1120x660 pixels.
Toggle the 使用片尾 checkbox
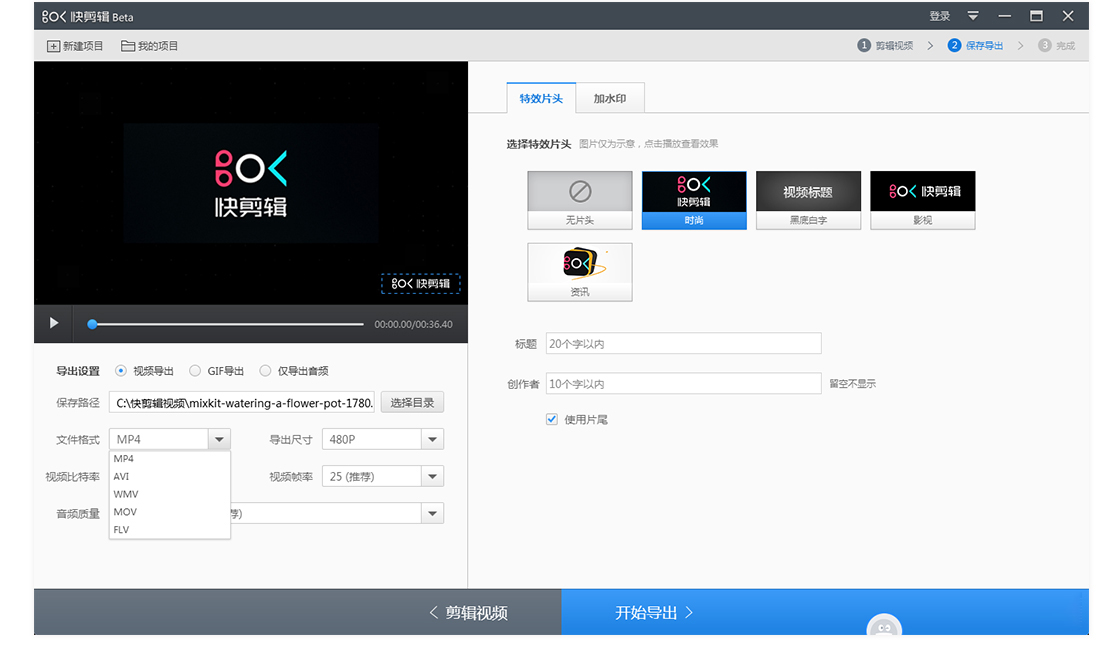click(x=551, y=419)
